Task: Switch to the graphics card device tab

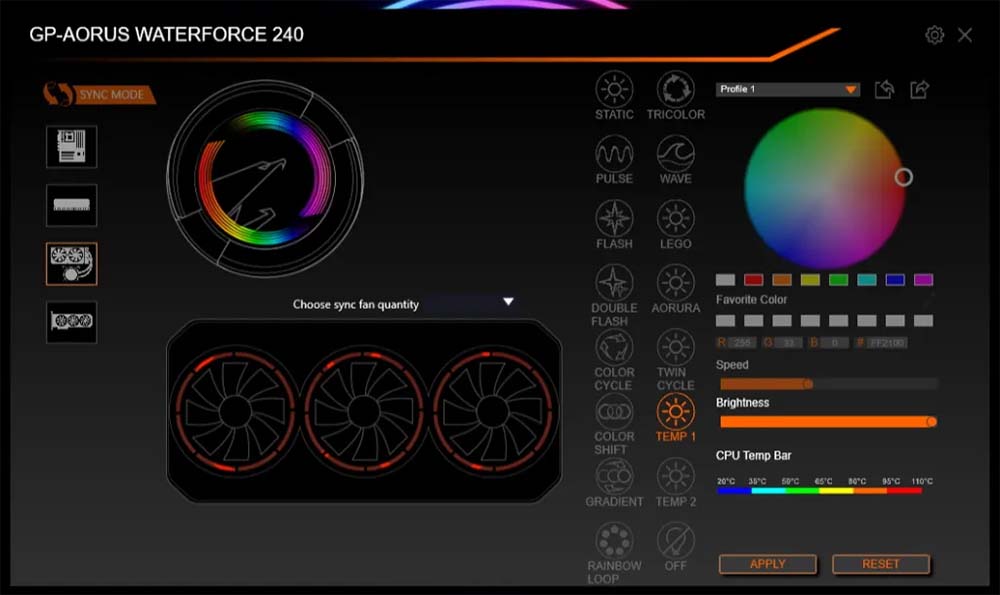Action: pos(72,322)
